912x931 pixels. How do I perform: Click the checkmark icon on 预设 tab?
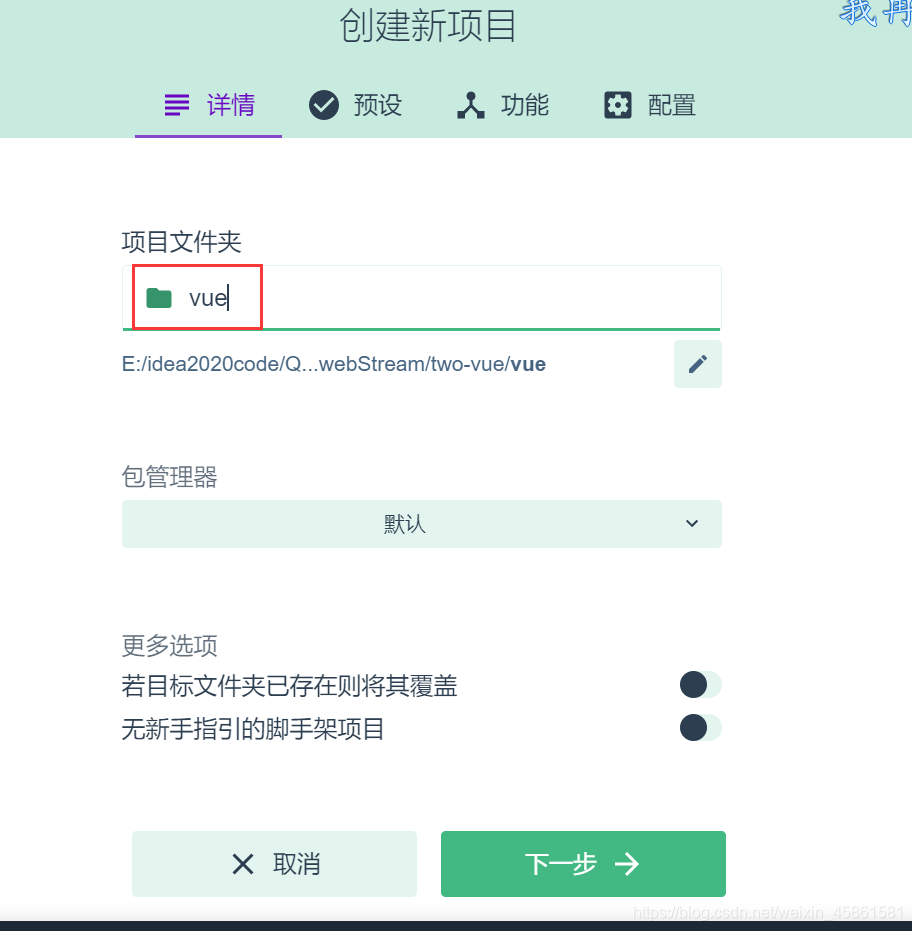(x=322, y=103)
